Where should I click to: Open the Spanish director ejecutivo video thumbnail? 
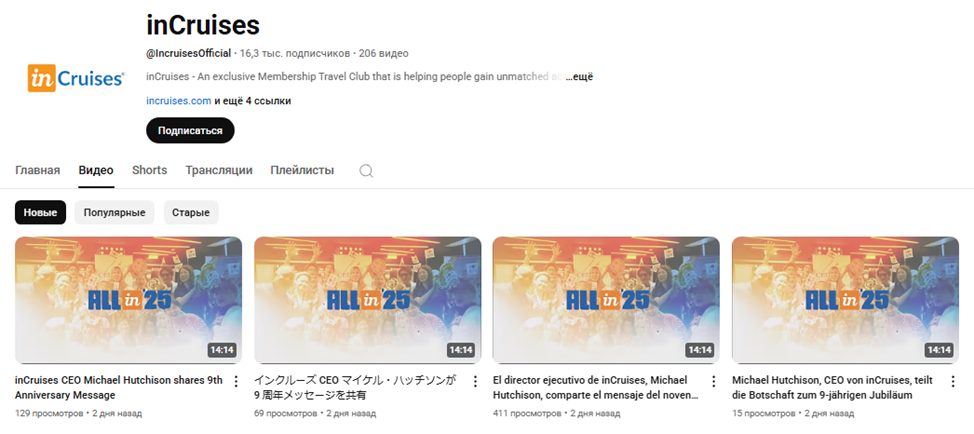606,300
